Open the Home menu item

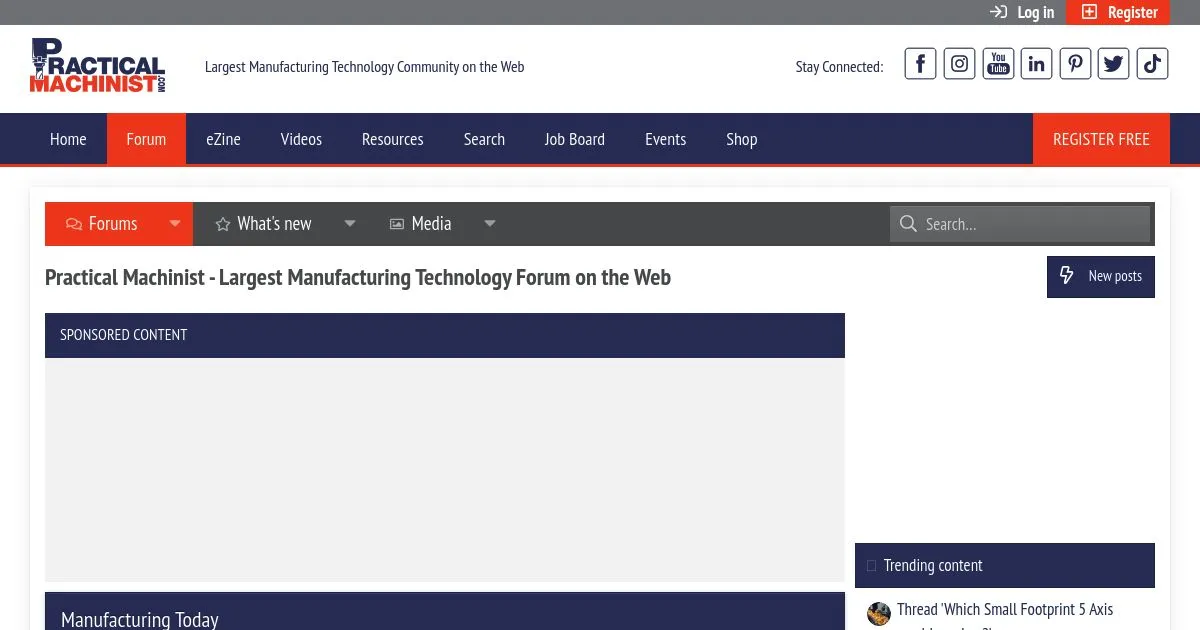coord(68,139)
